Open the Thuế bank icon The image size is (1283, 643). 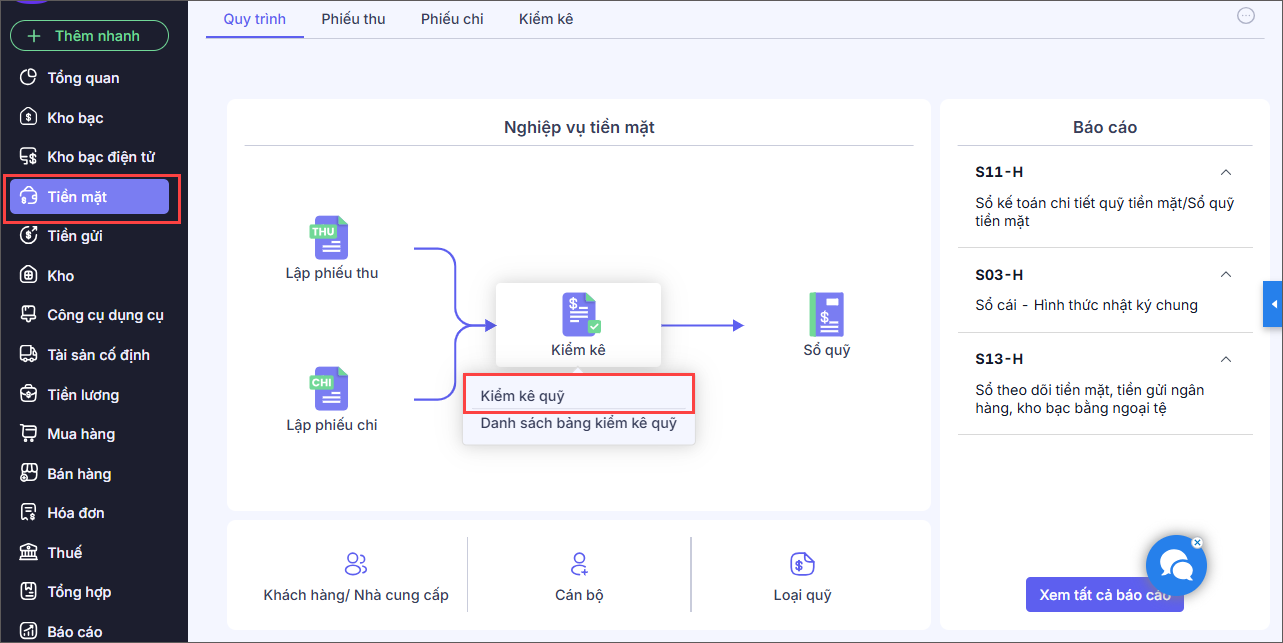pos(29,553)
